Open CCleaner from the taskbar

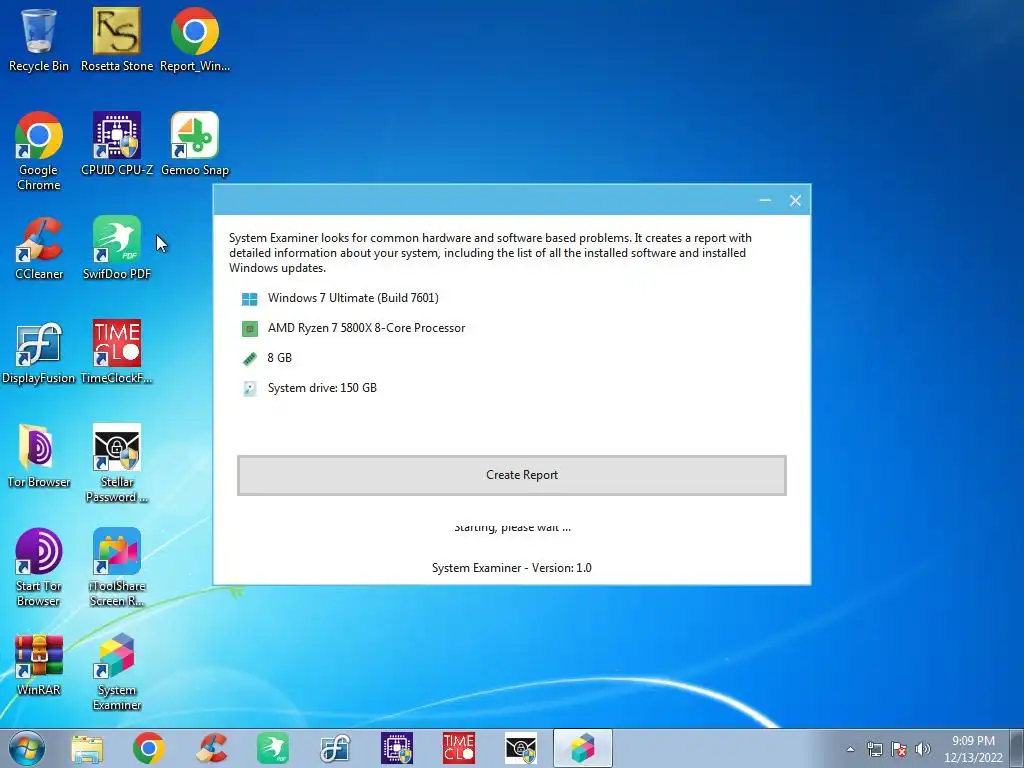click(x=211, y=748)
